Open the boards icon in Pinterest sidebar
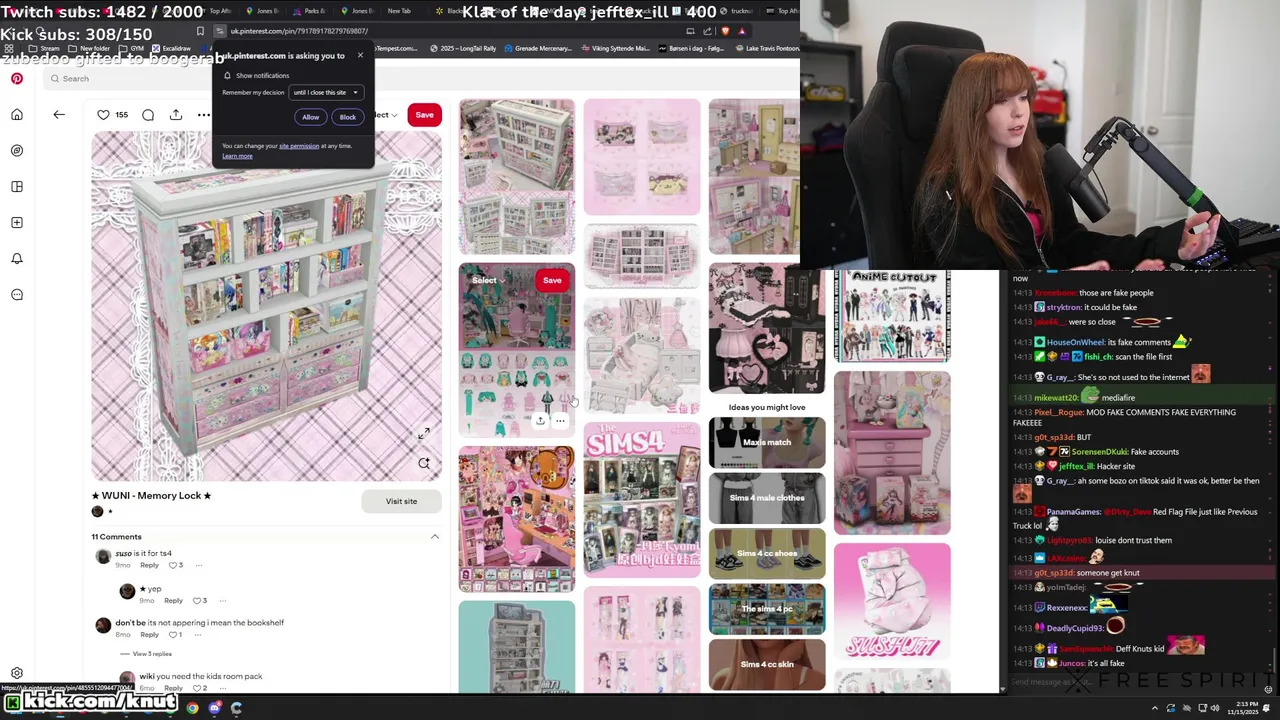This screenshot has height=720, width=1280. pos(17,187)
